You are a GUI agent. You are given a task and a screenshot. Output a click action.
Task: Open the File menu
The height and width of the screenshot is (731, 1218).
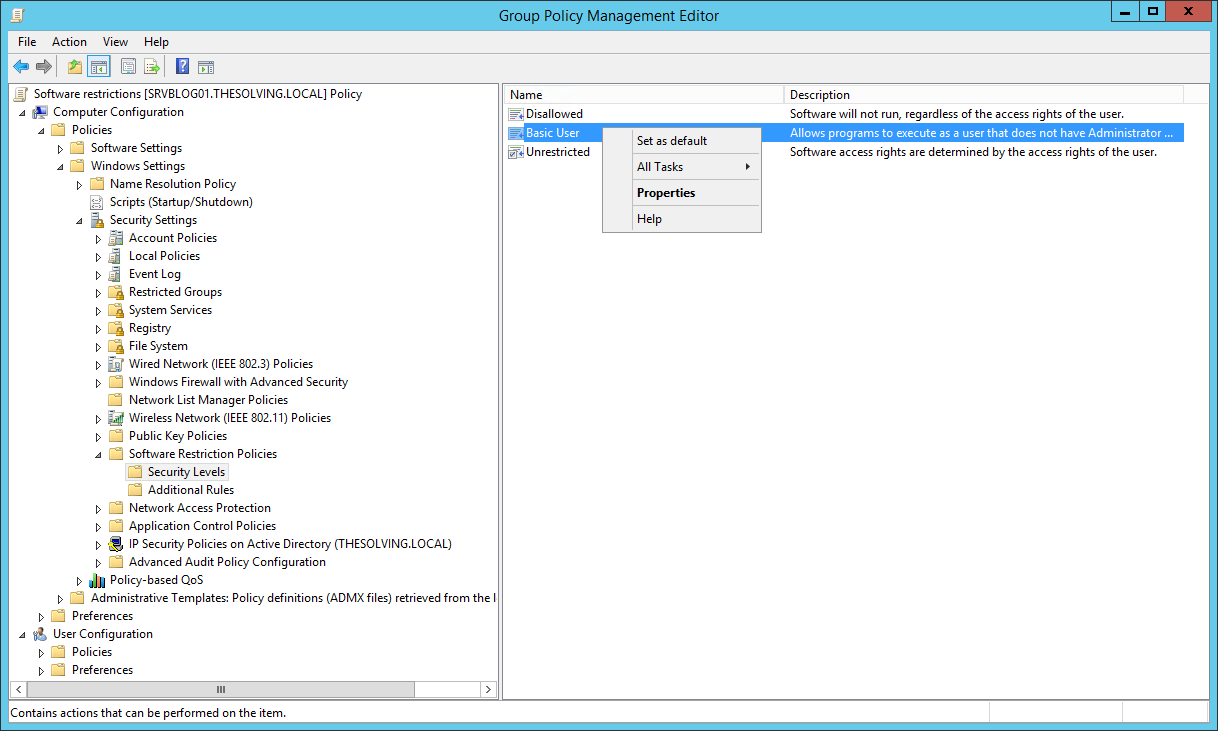point(27,42)
